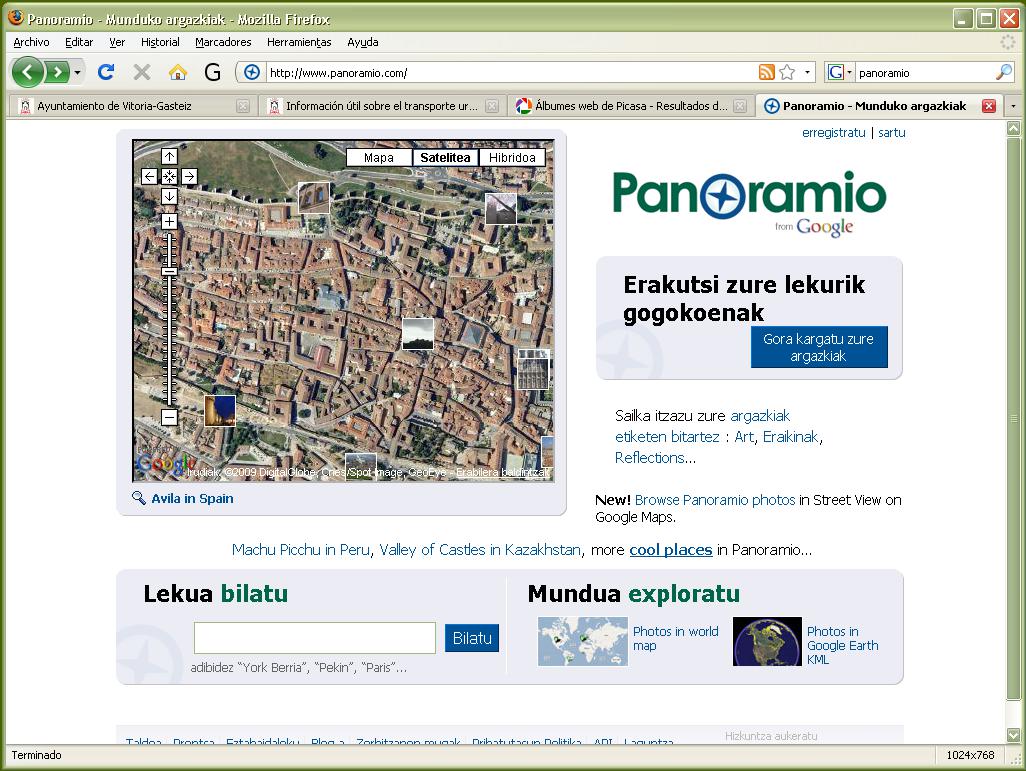Open the photo thumbnail at the map's top center
1026x771 pixels.
(314, 198)
